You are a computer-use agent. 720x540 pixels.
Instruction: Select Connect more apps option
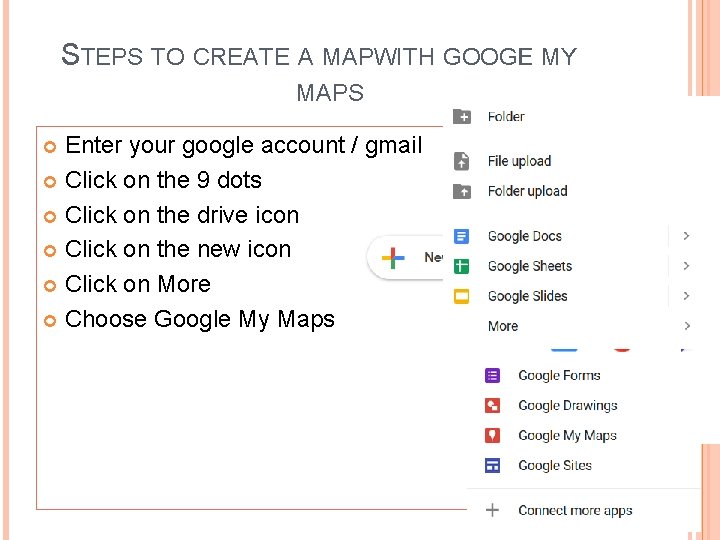pyautogui.click(x=575, y=510)
